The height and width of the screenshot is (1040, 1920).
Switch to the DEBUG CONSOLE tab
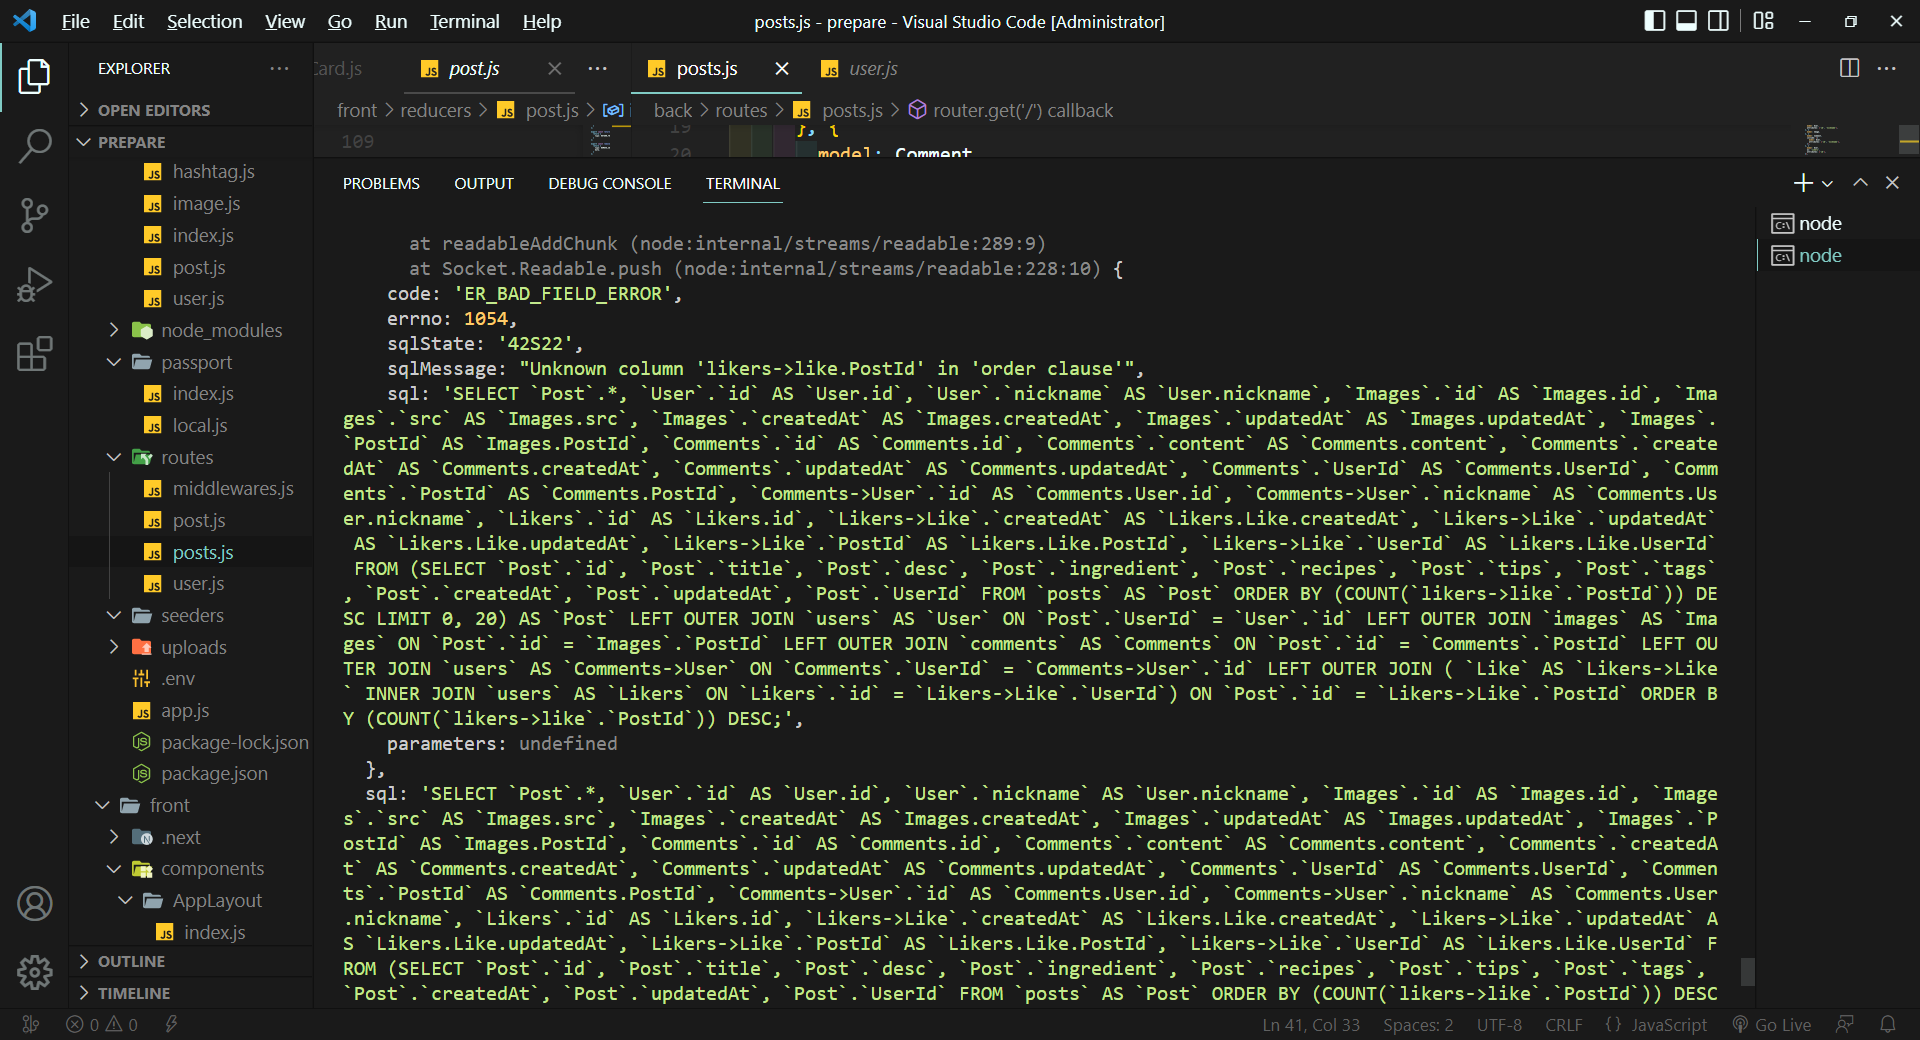609,183
